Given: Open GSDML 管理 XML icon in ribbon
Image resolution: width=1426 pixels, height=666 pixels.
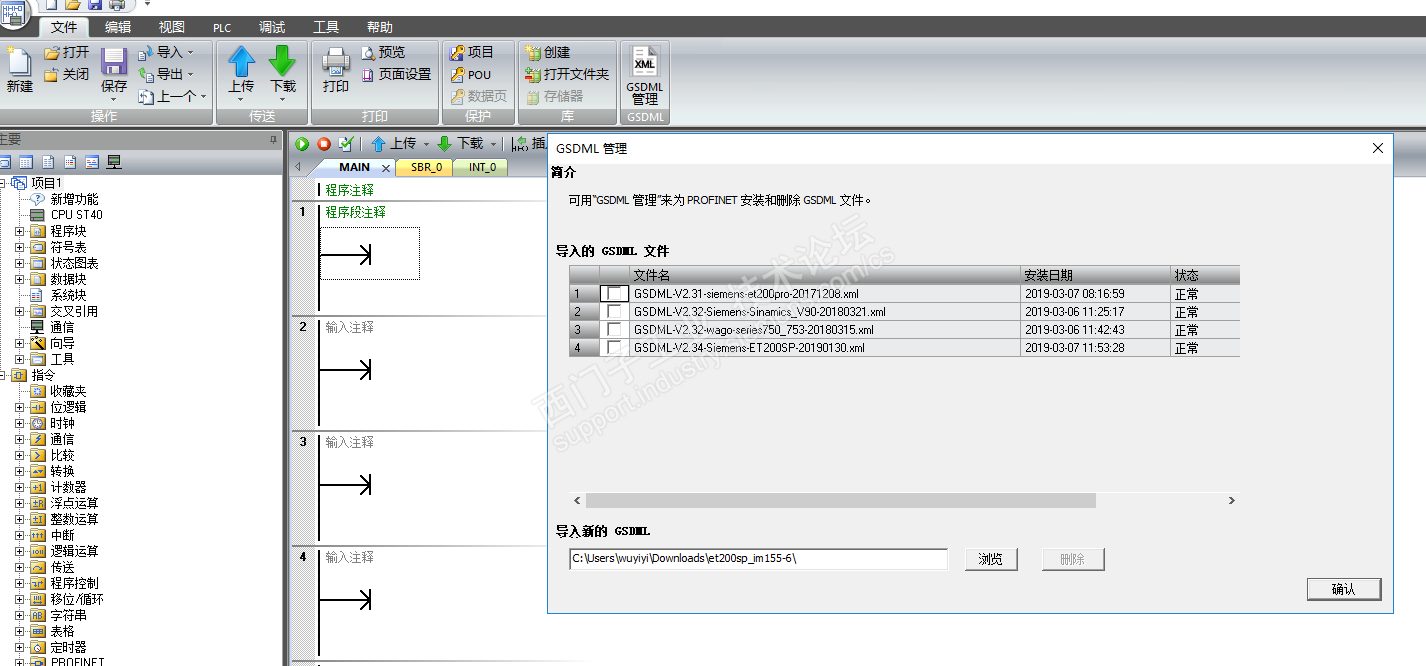Looking at the screenshot, I should pyautogui.click(x=645, y=63).
